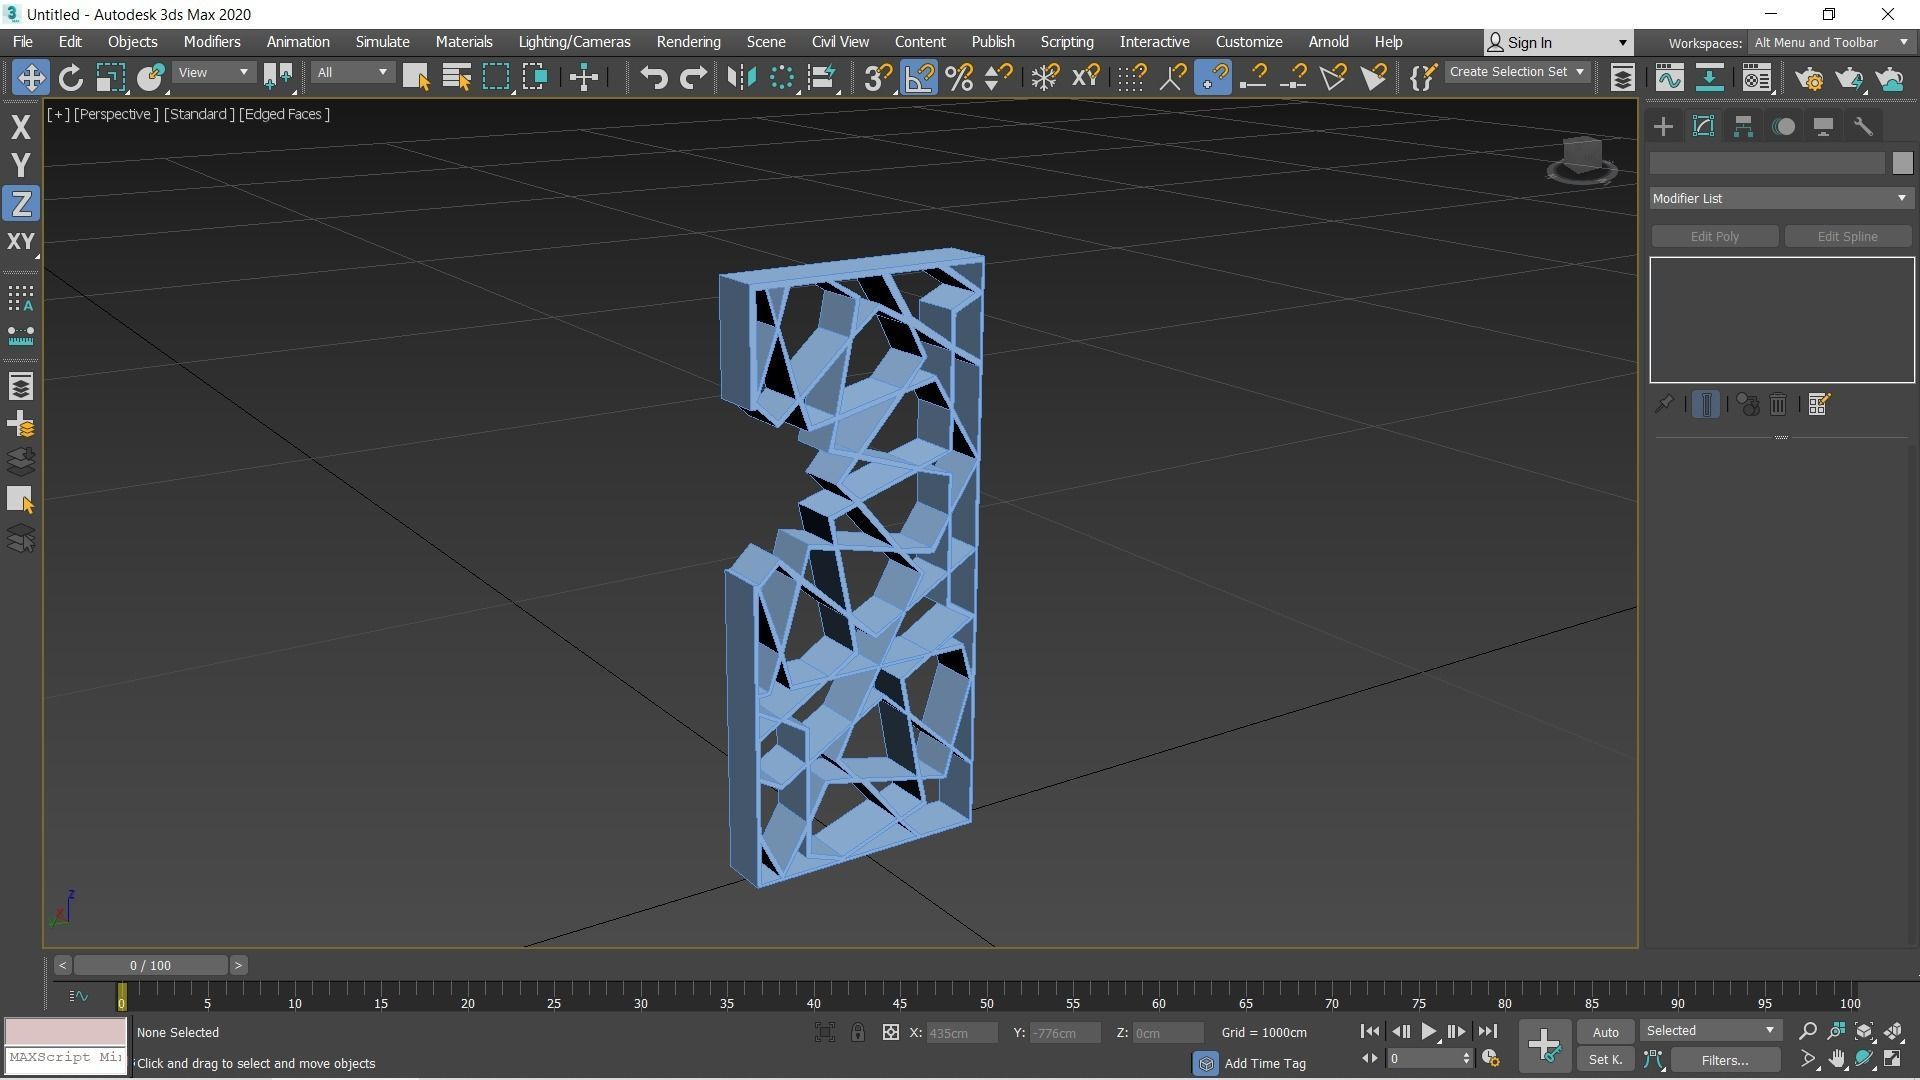Open the Modifiers menu

pyautogui.click(x=212, y=42)
